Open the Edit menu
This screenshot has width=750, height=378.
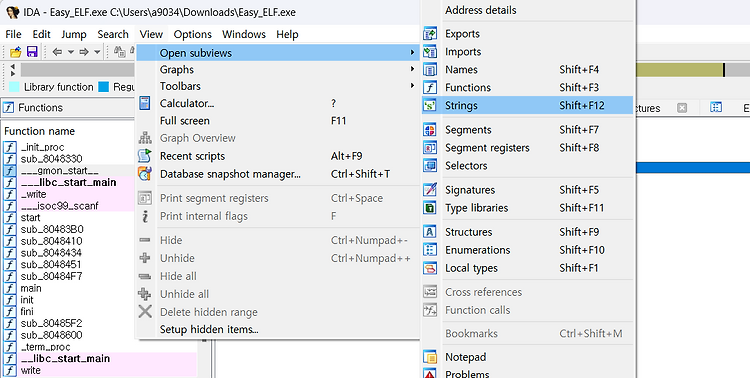(42, 34)
